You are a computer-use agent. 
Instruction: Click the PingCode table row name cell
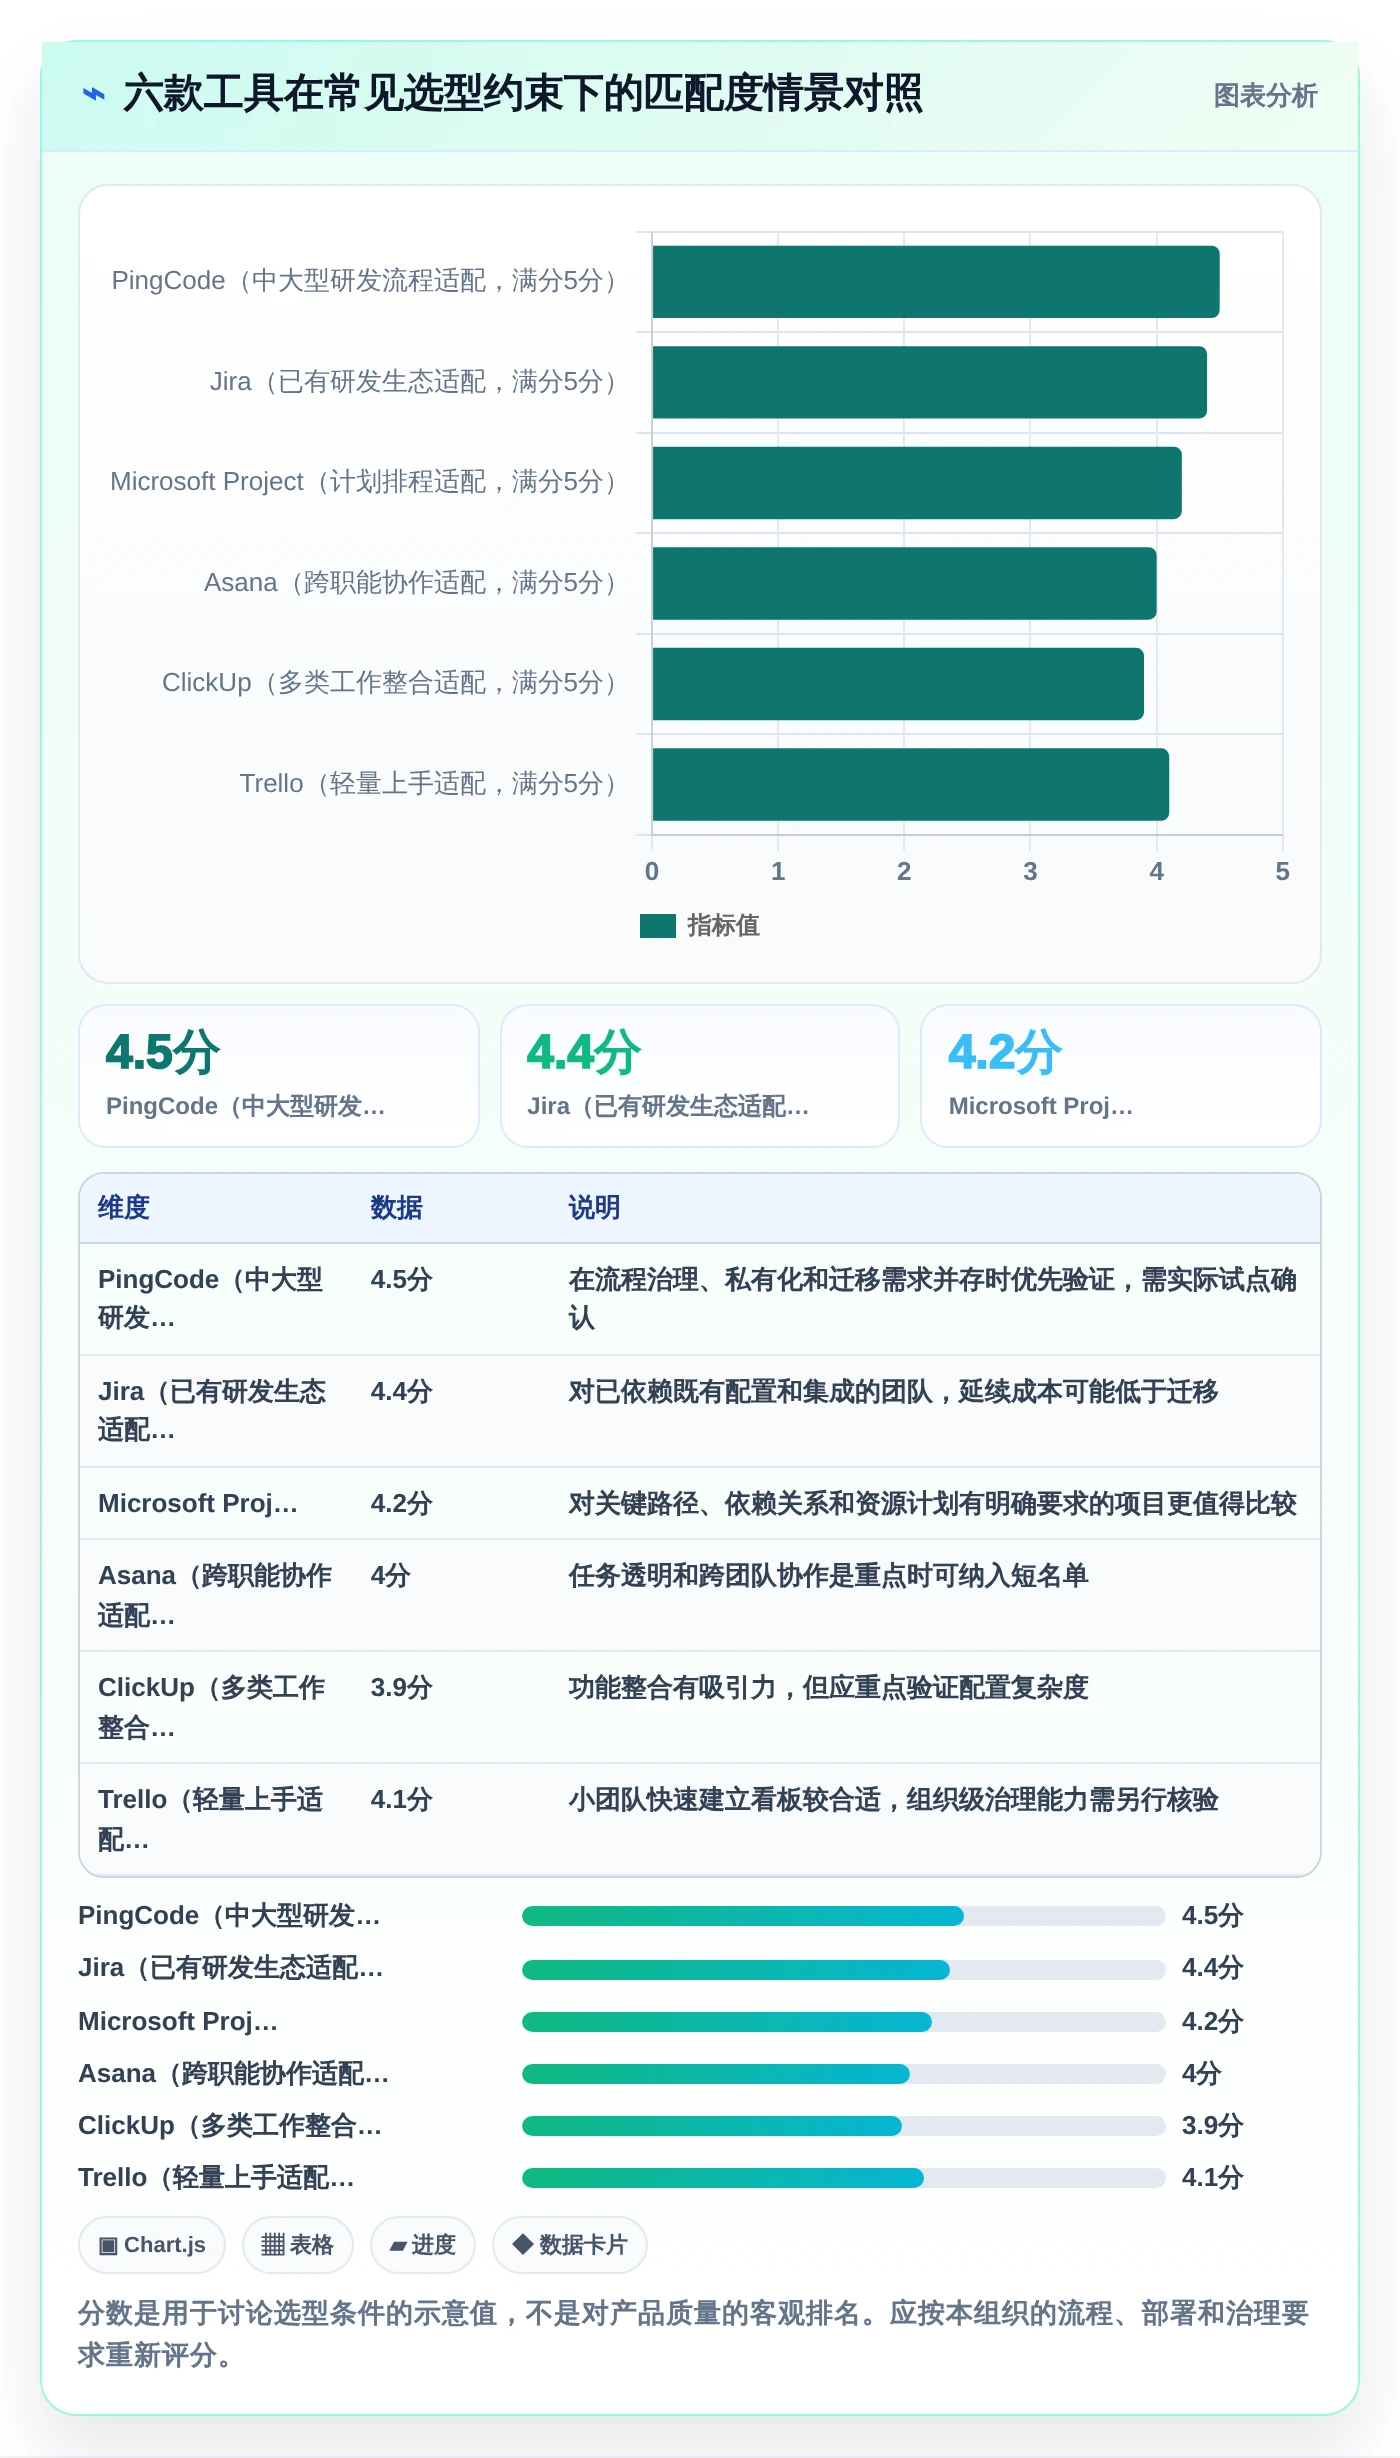(x=216, y=1299)
